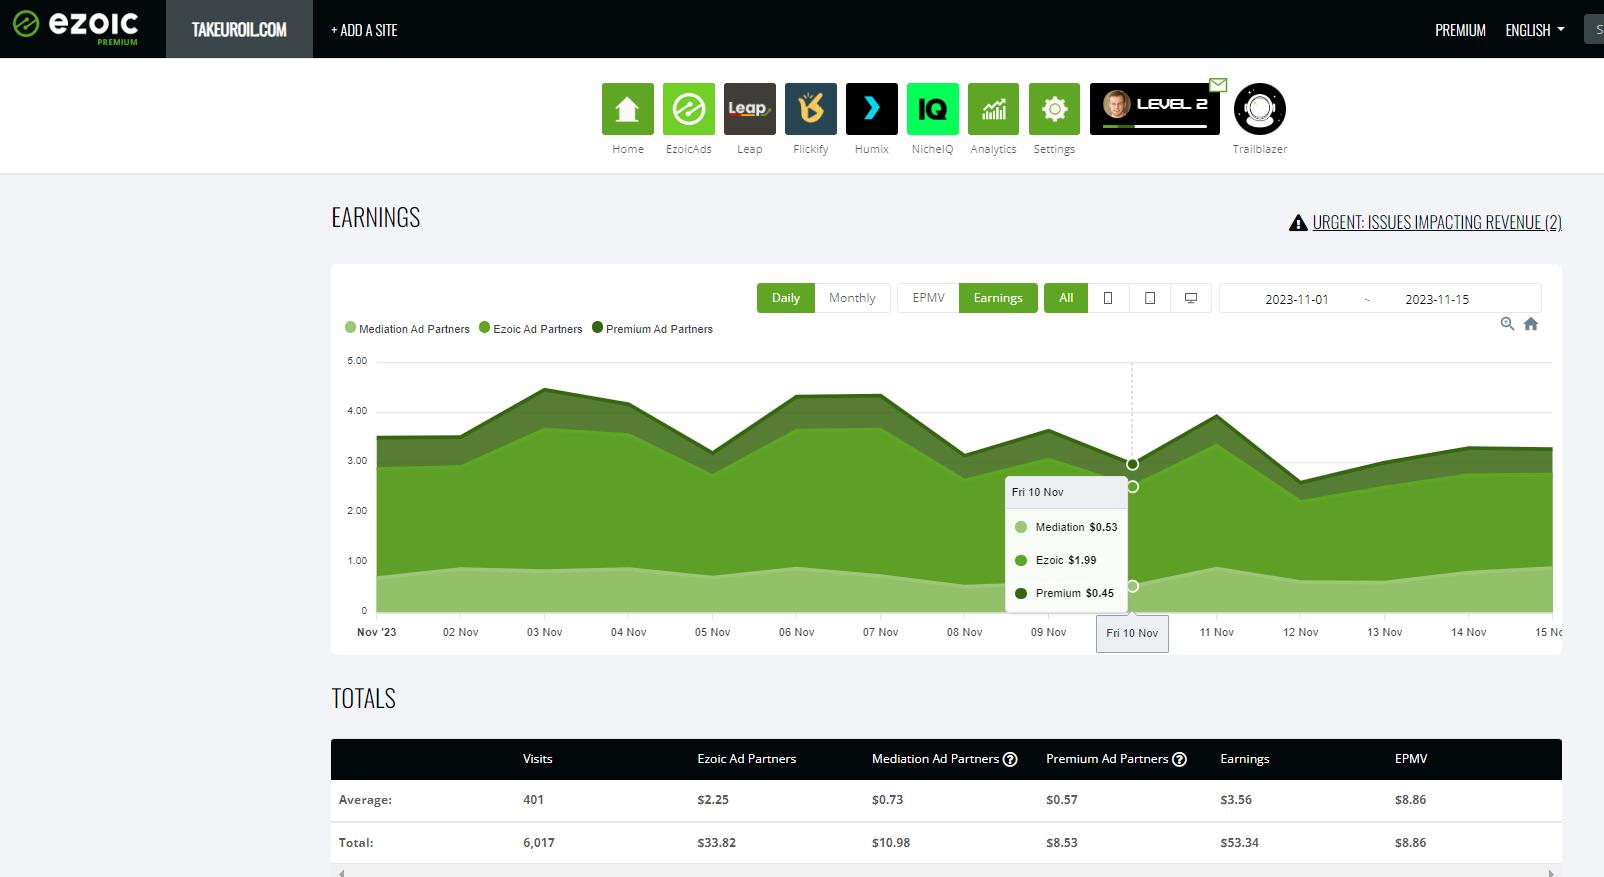Image resolution: width=1604 pixels, height=877 pixels.
Task: Switch chart to Daily view
Action: (786, 298)
